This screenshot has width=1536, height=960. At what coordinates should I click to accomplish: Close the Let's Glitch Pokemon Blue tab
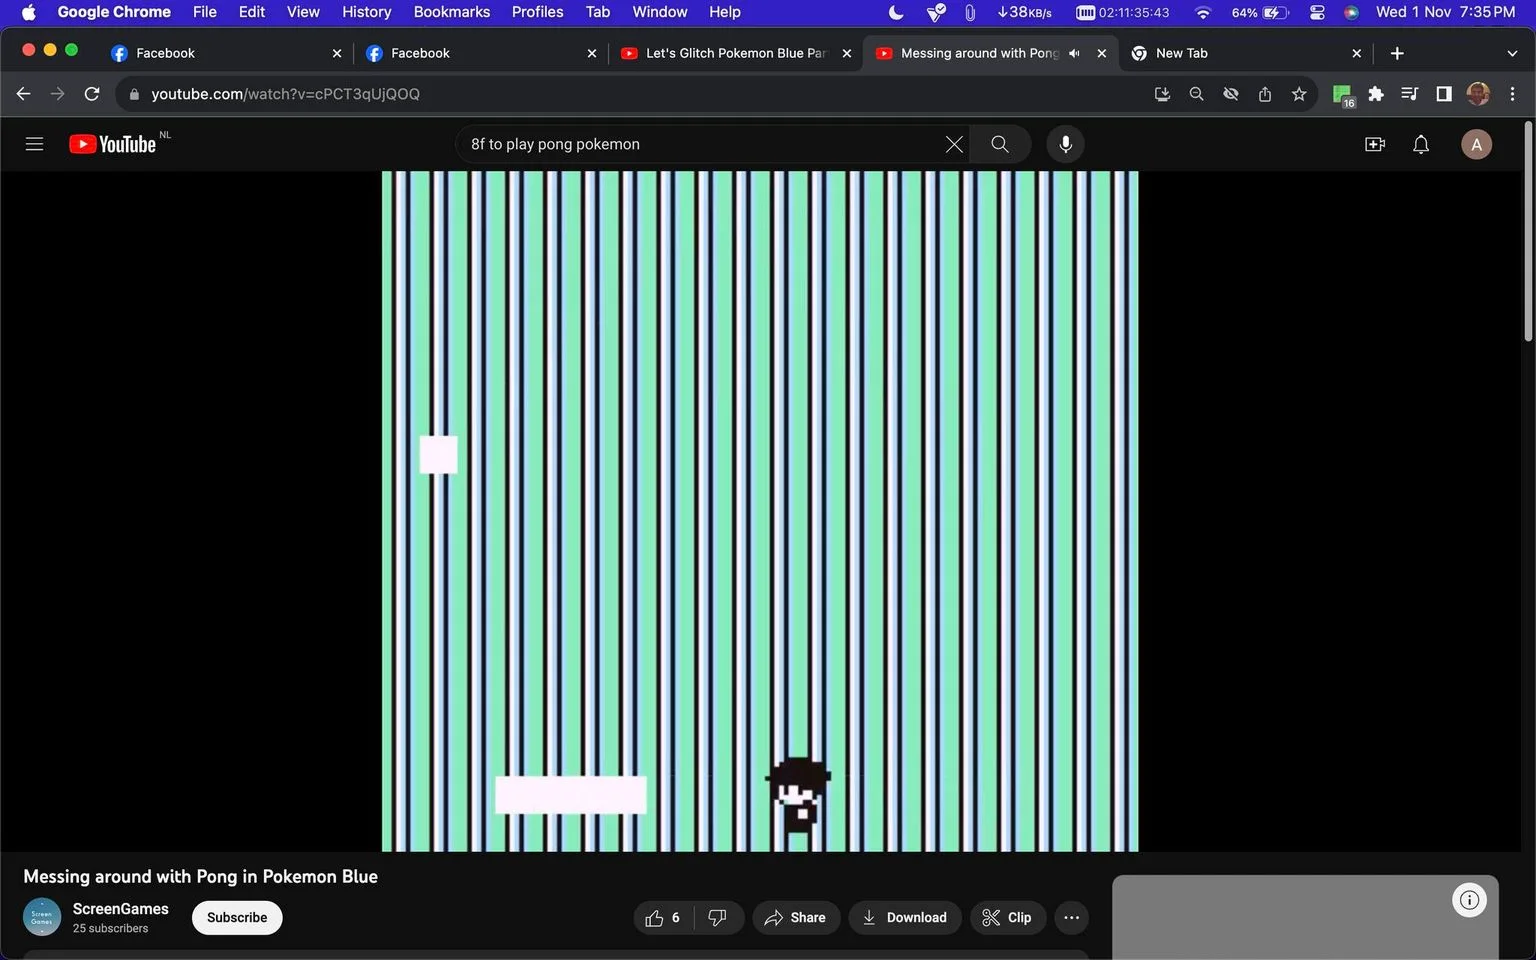[x=847, y=53]
